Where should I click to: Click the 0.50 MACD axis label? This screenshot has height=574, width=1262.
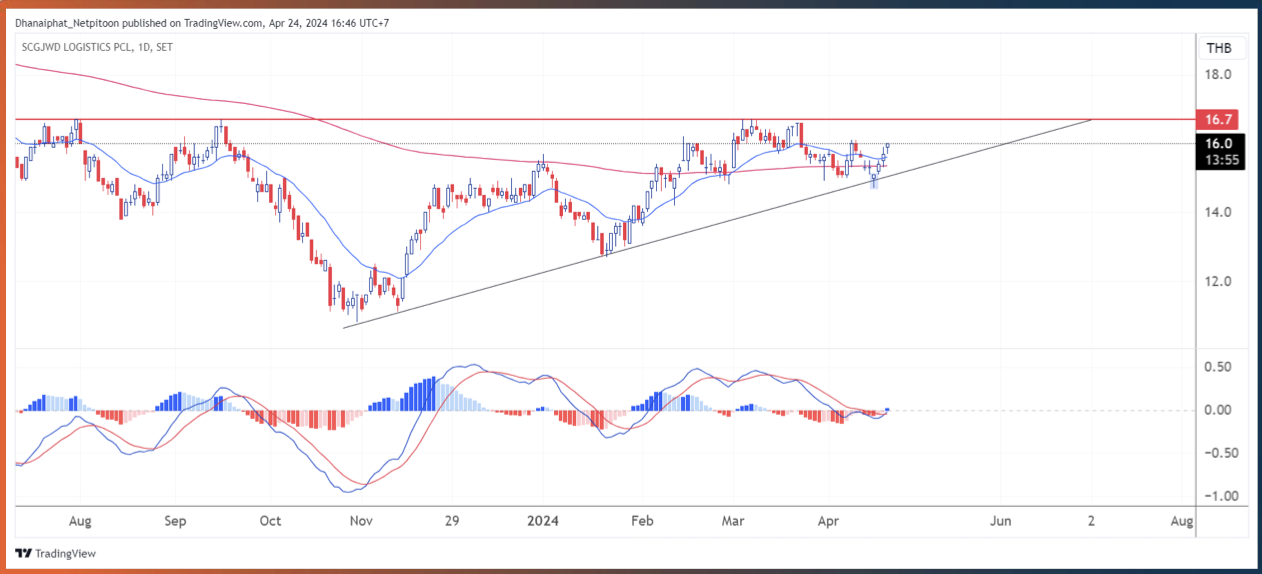click(x=1217, y=366)
